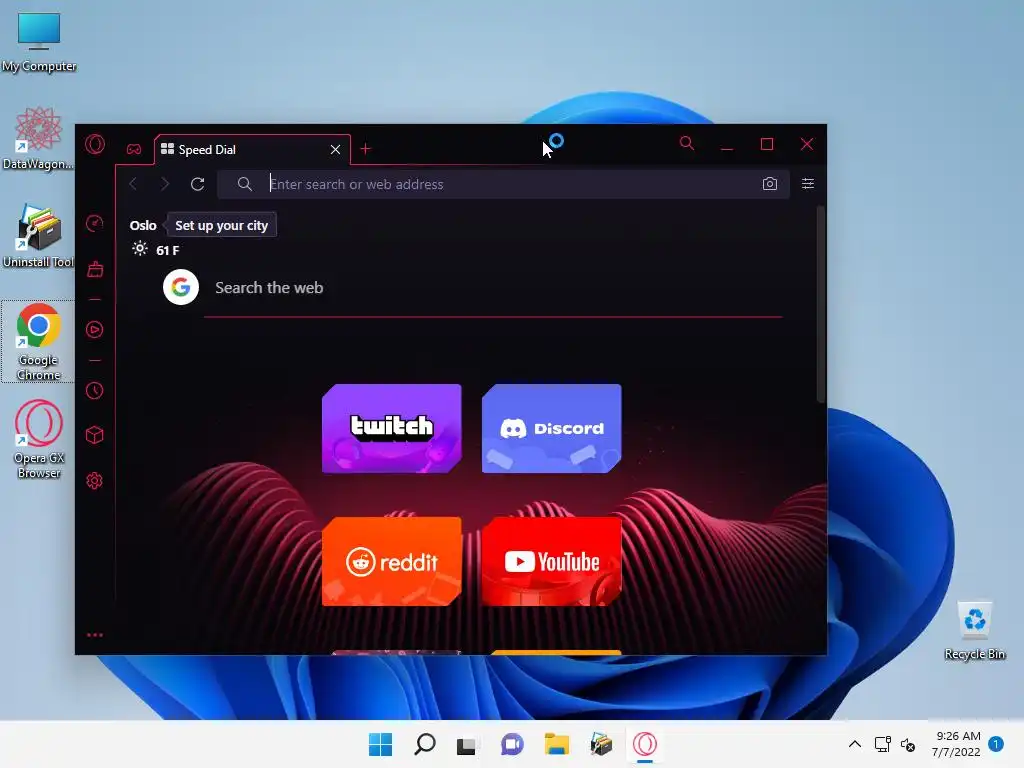The image size is (1024, 768).
Task: Open the tab search magnifier icon
Action: pyautogui.click(x=686, y=143)
